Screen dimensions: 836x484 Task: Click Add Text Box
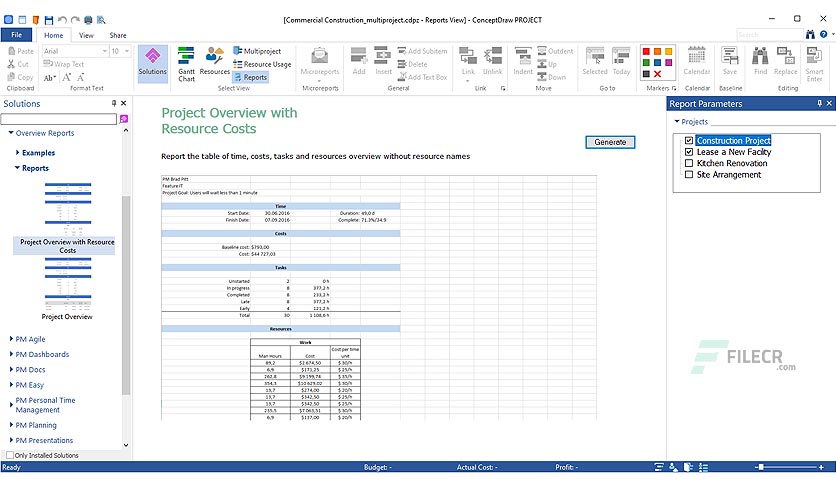[x=422, y=77]
